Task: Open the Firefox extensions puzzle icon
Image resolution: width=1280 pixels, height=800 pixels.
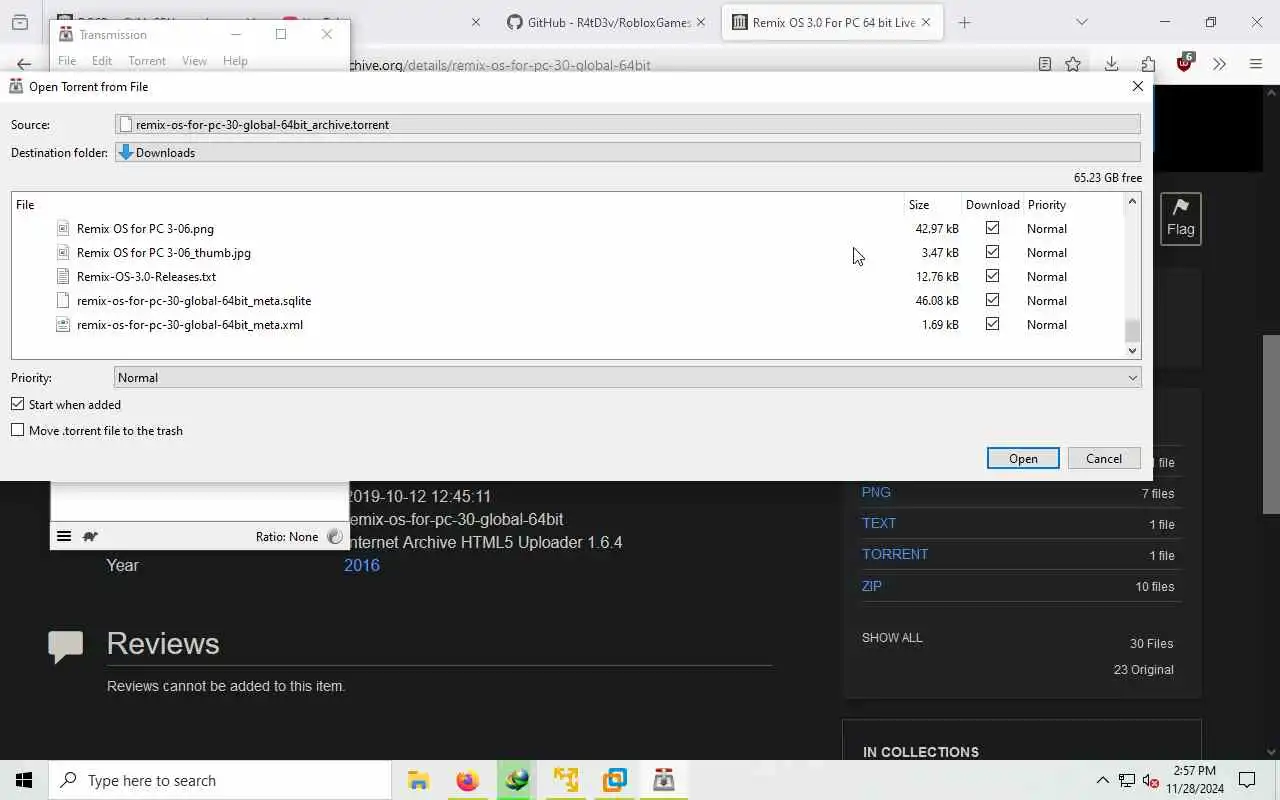Action: coord(1148,64)
